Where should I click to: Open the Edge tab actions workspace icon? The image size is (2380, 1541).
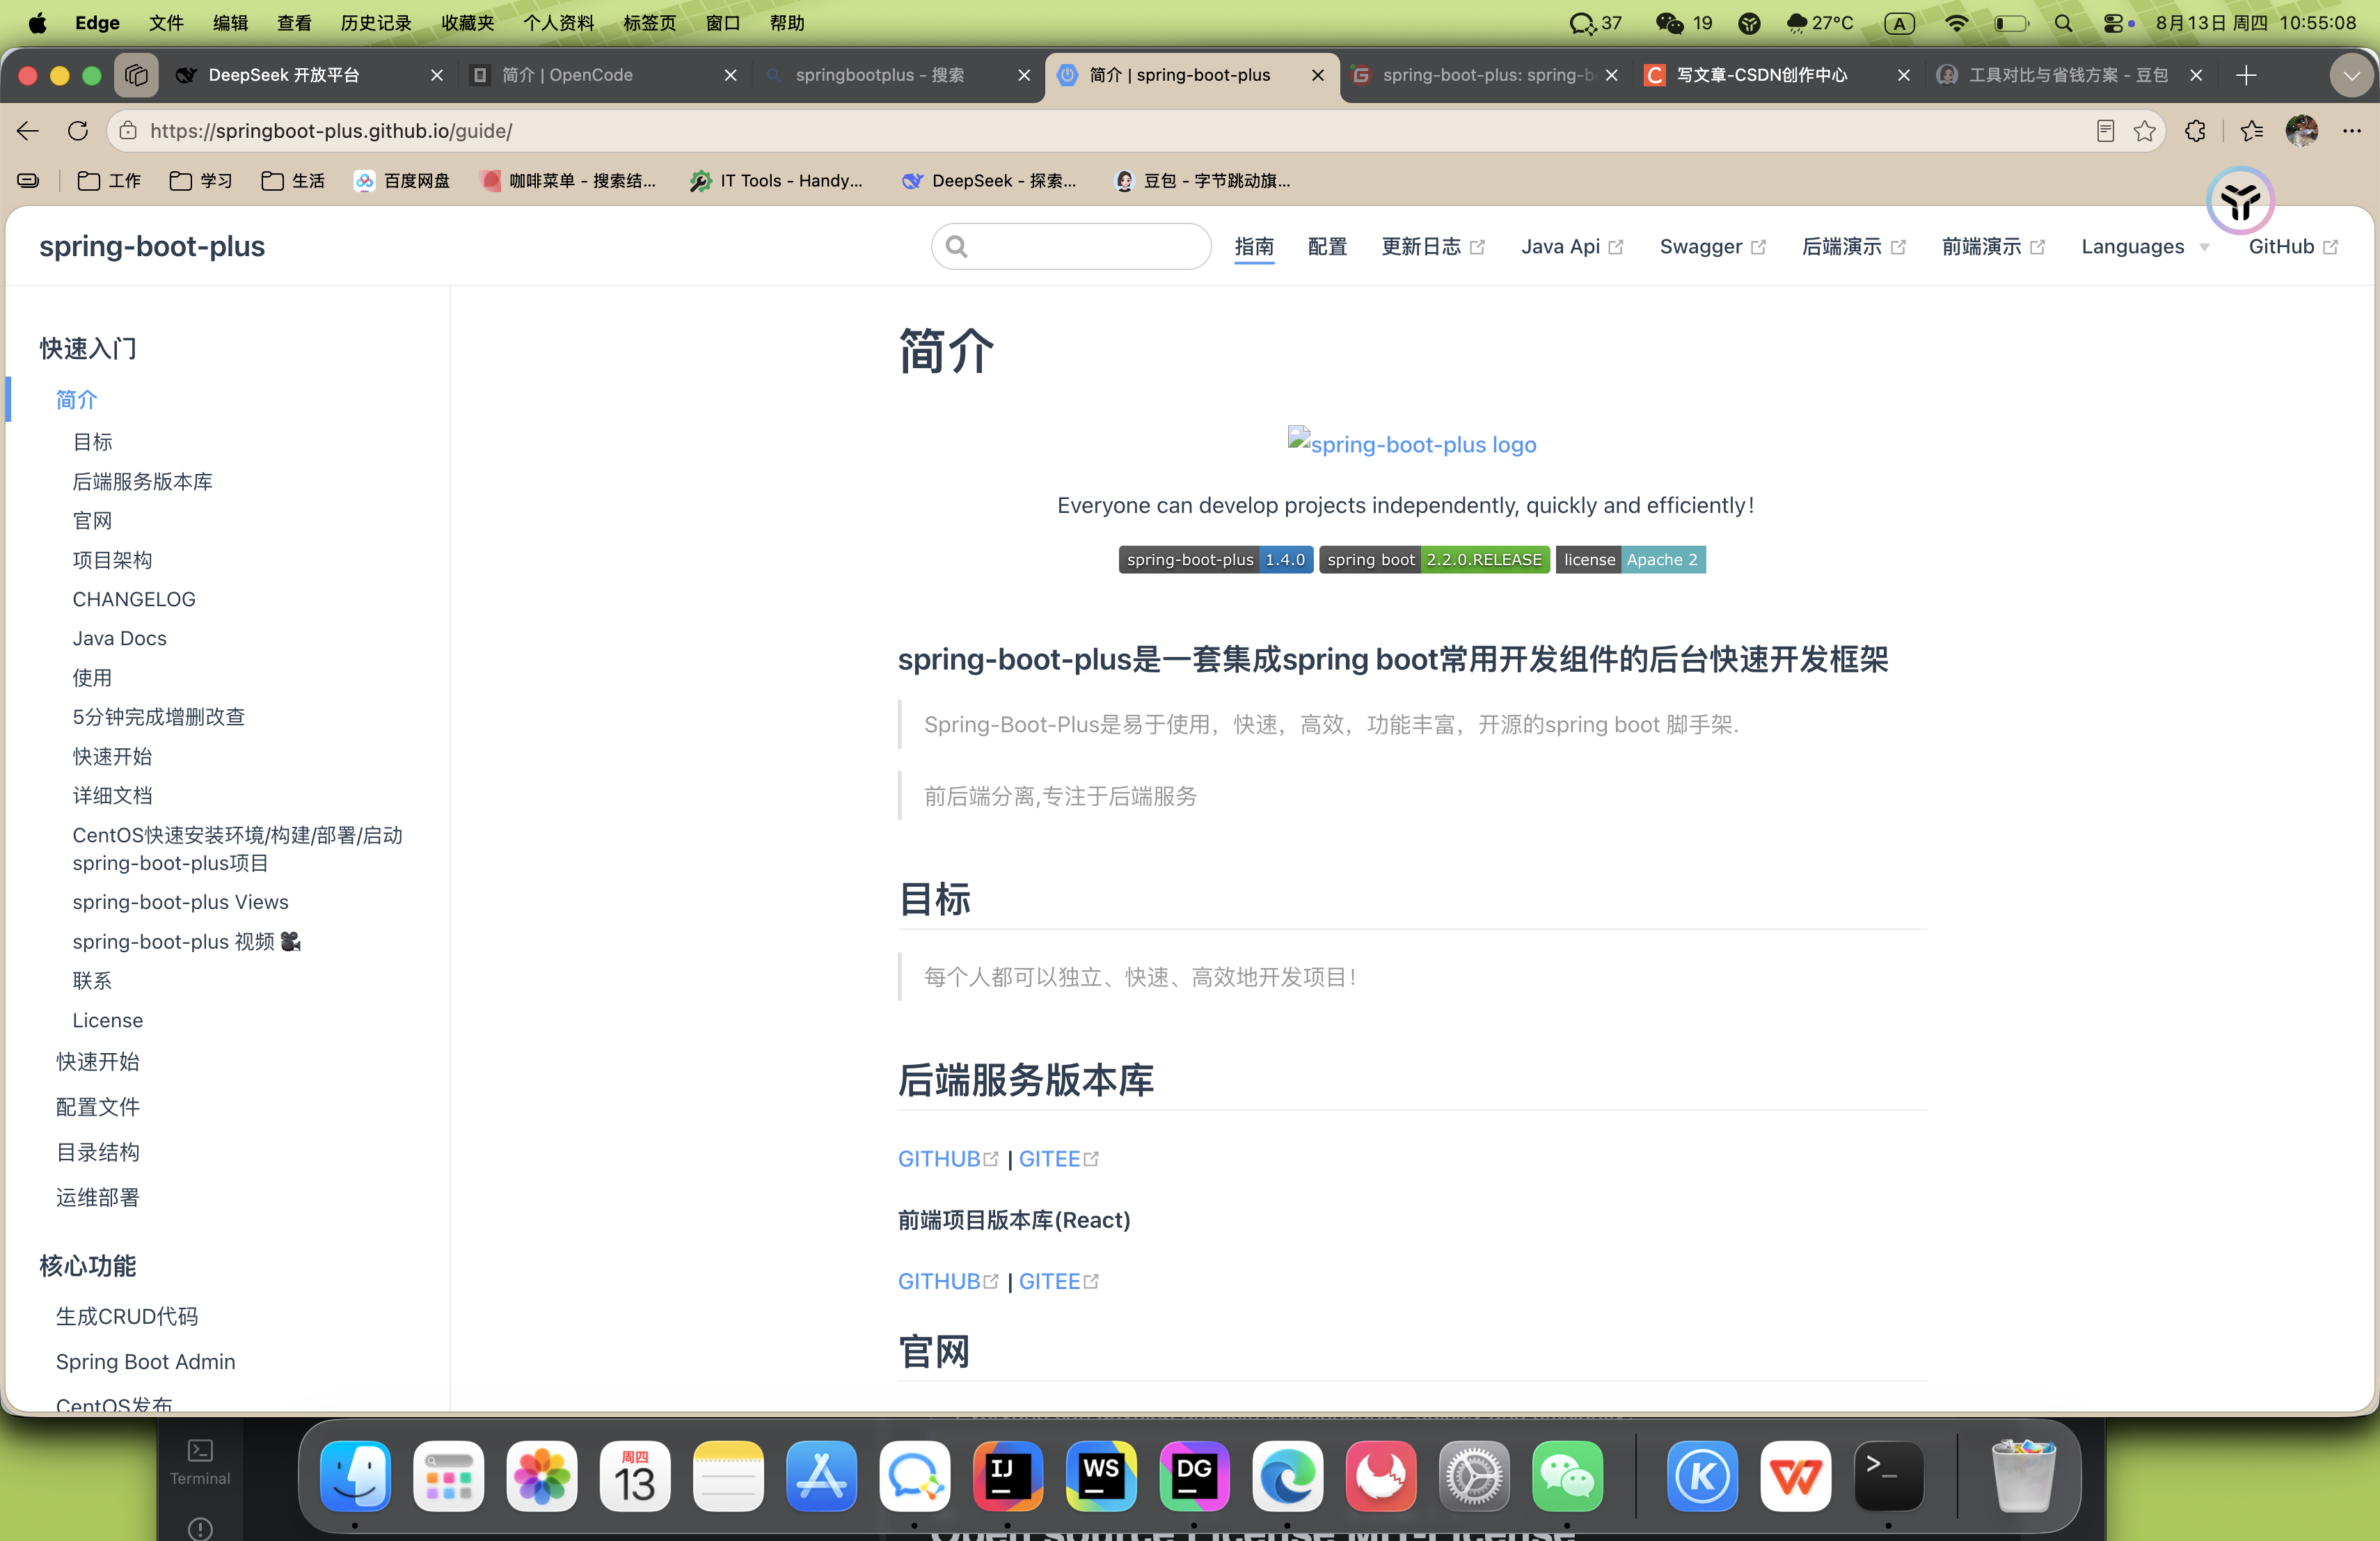point(137,75)
